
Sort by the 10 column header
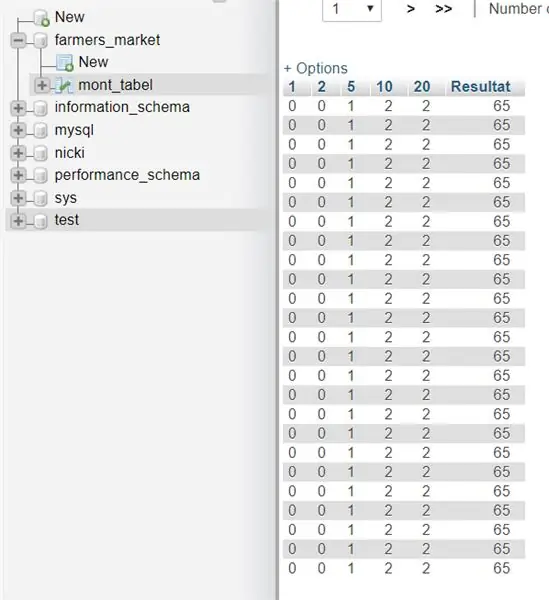384,86
